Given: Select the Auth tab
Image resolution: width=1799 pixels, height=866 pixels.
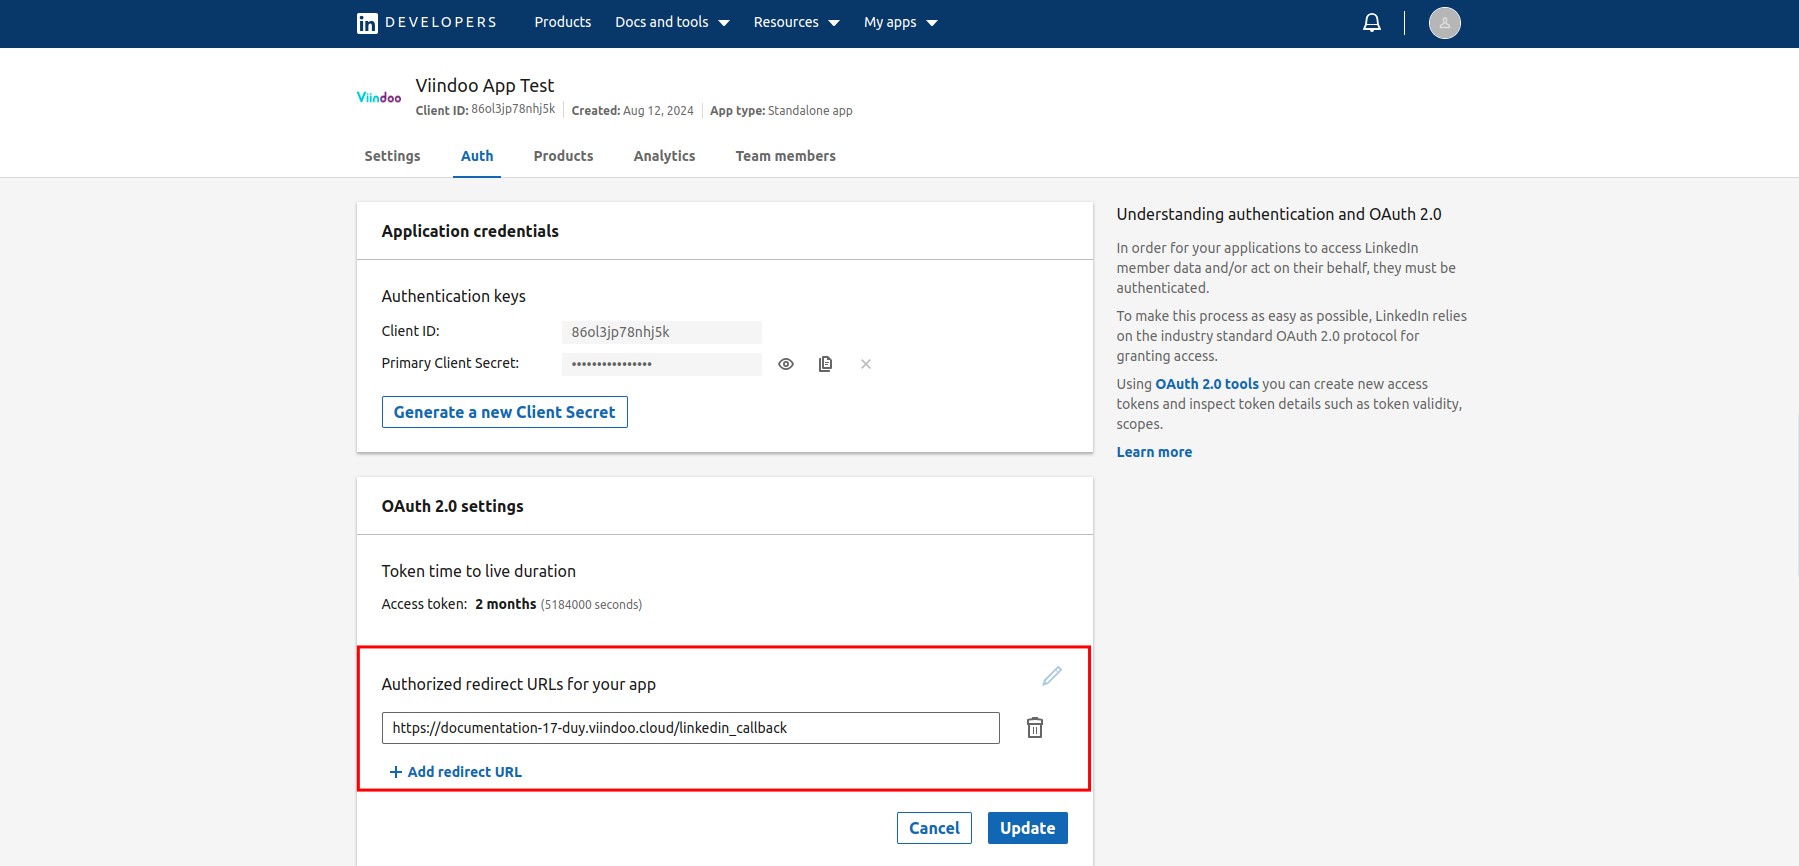Looking at the screenshot, I should click(477, 156).
